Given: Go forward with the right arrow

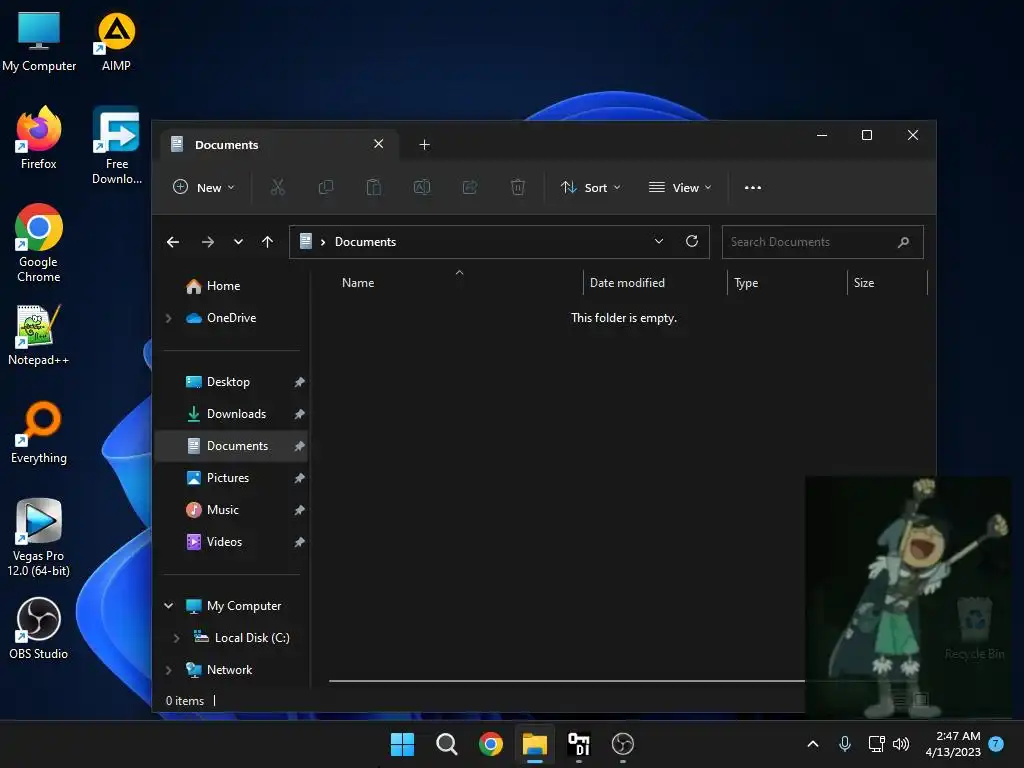Looking at the screenshot, I should tap(208, 242).
